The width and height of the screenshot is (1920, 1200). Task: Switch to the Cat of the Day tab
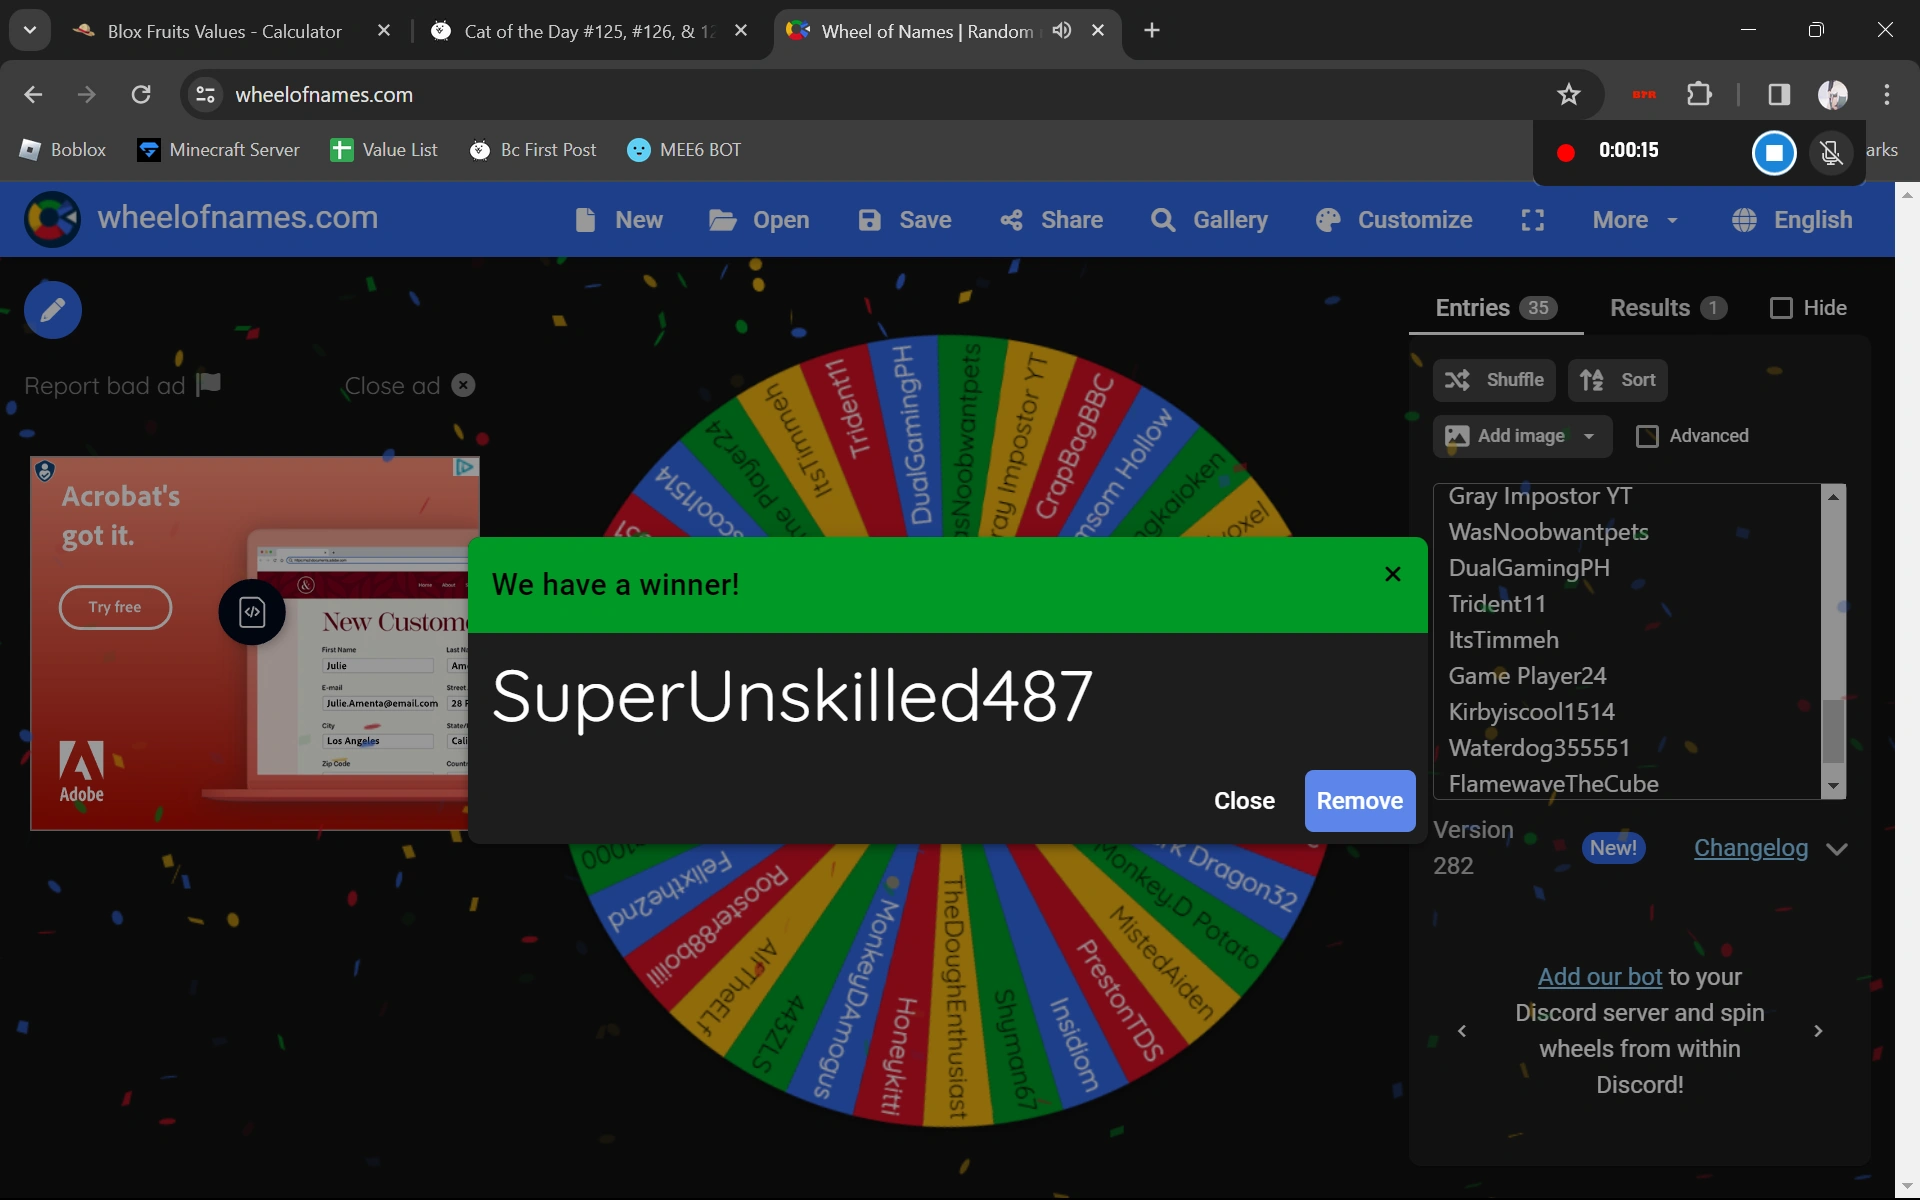[590, 31]
